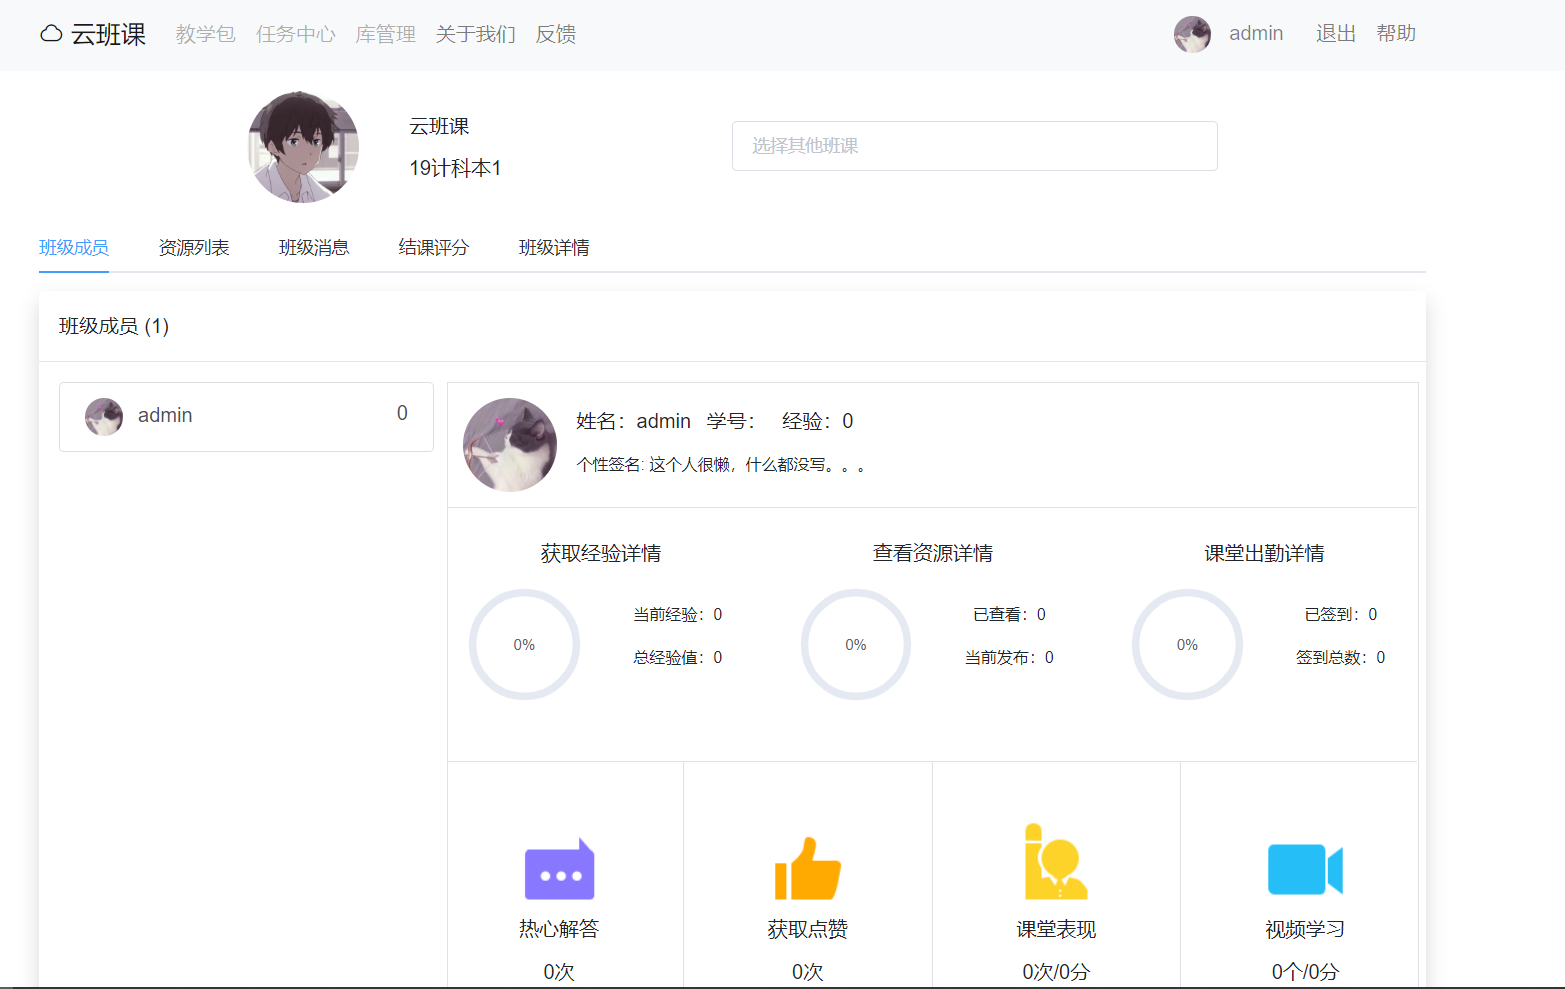This screenshot has height=989, width=1565.
Task: Select the 班级成员 tab
Action: (x=74, y=247)
